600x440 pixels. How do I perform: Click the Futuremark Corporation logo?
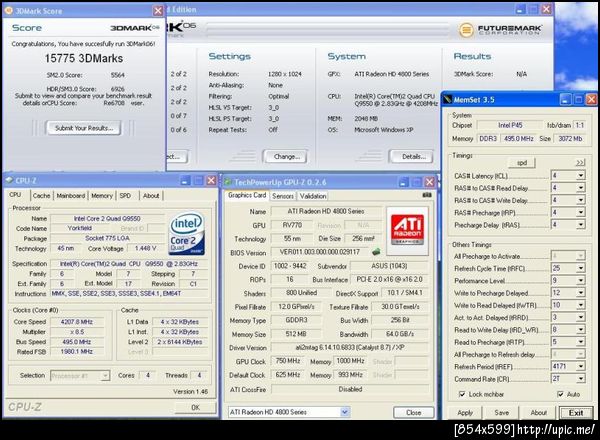point(501,29)
